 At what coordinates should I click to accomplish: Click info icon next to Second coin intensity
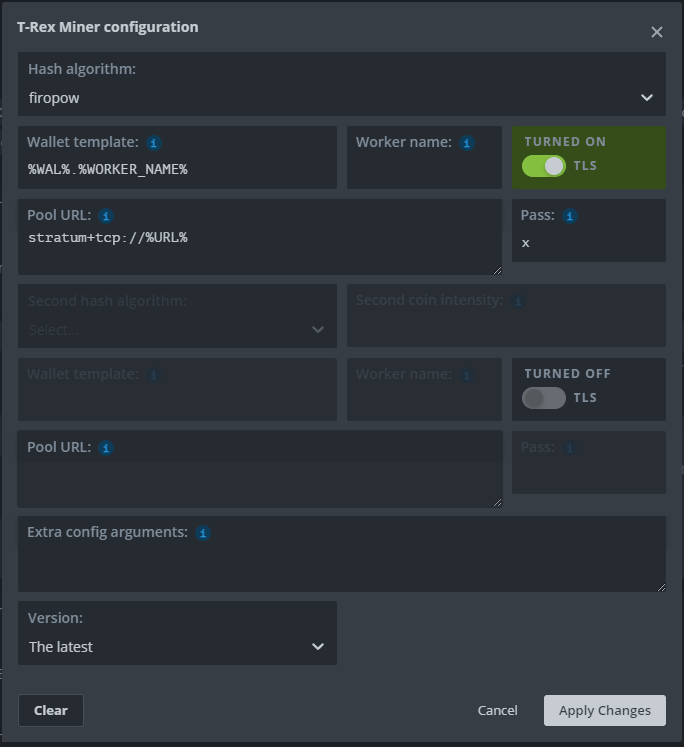518,301
